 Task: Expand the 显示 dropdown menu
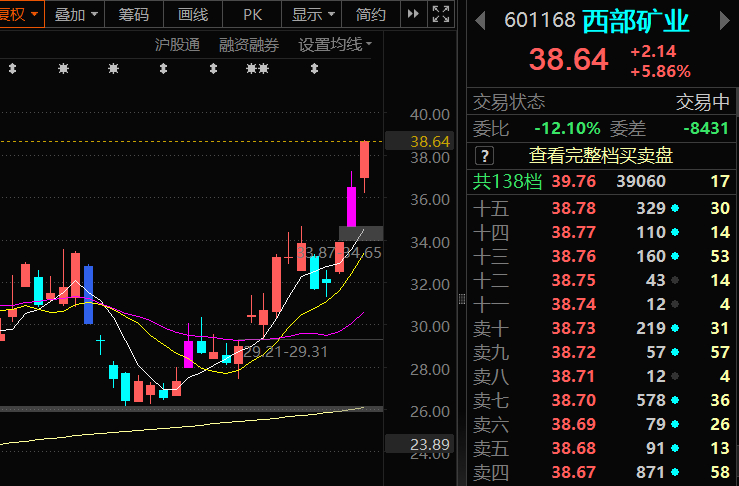(312, 14)
